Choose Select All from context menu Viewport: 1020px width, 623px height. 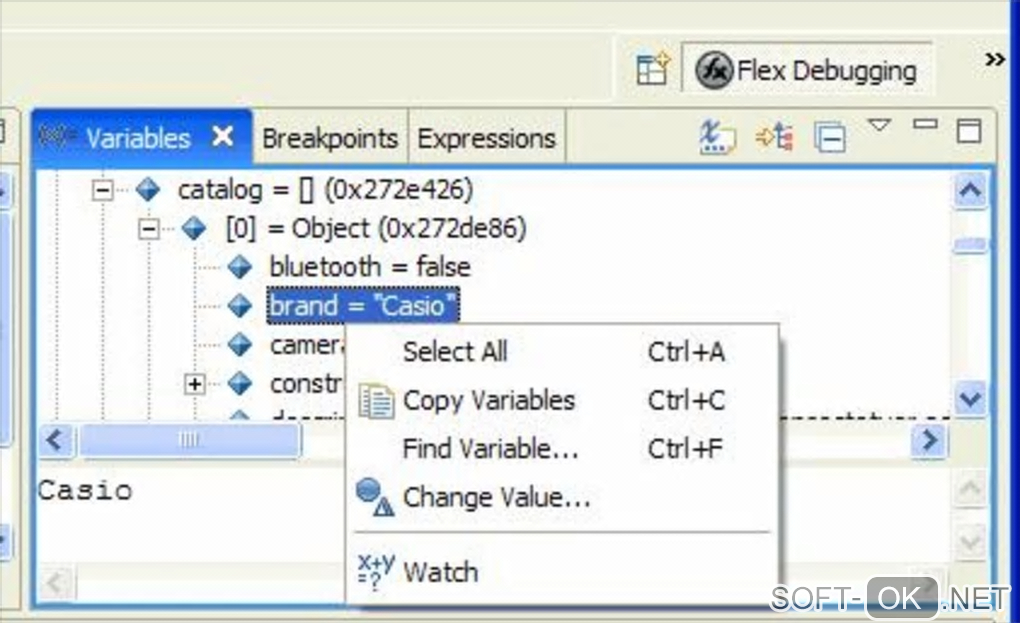[x=455, y=352]
